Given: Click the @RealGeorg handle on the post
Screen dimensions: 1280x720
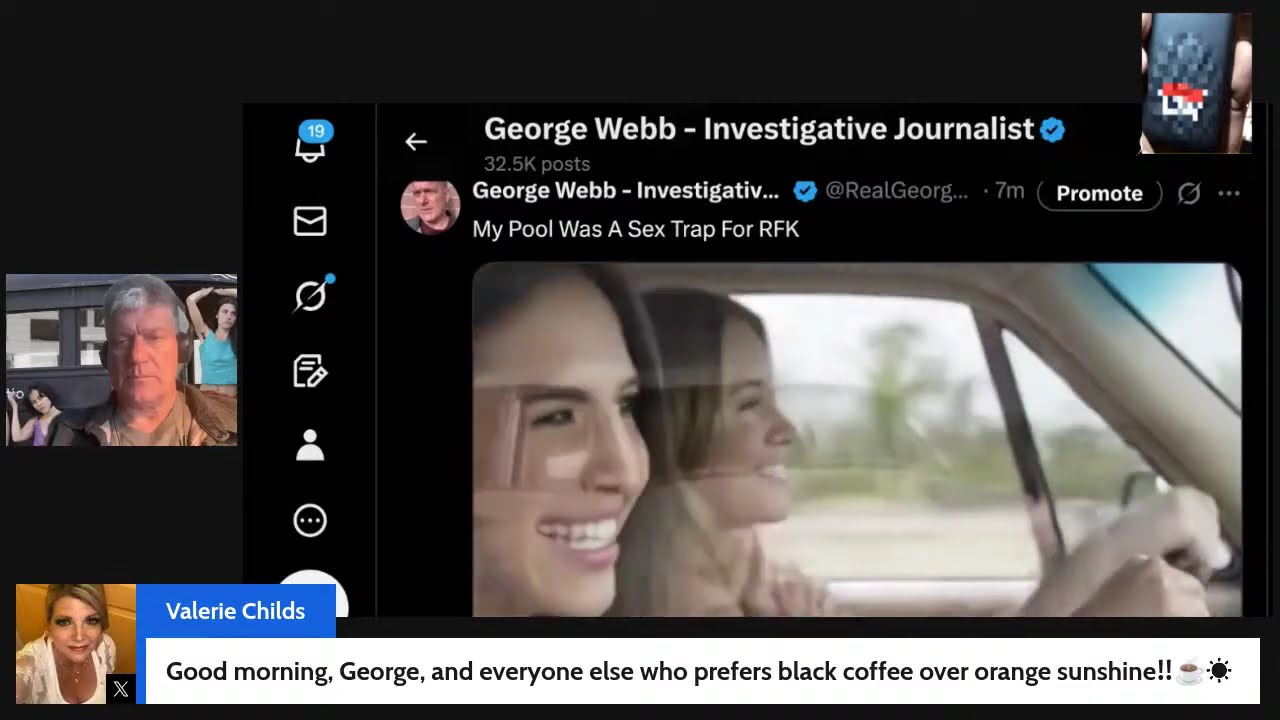Looking at the screenshot, I should (x=897, y=191).
